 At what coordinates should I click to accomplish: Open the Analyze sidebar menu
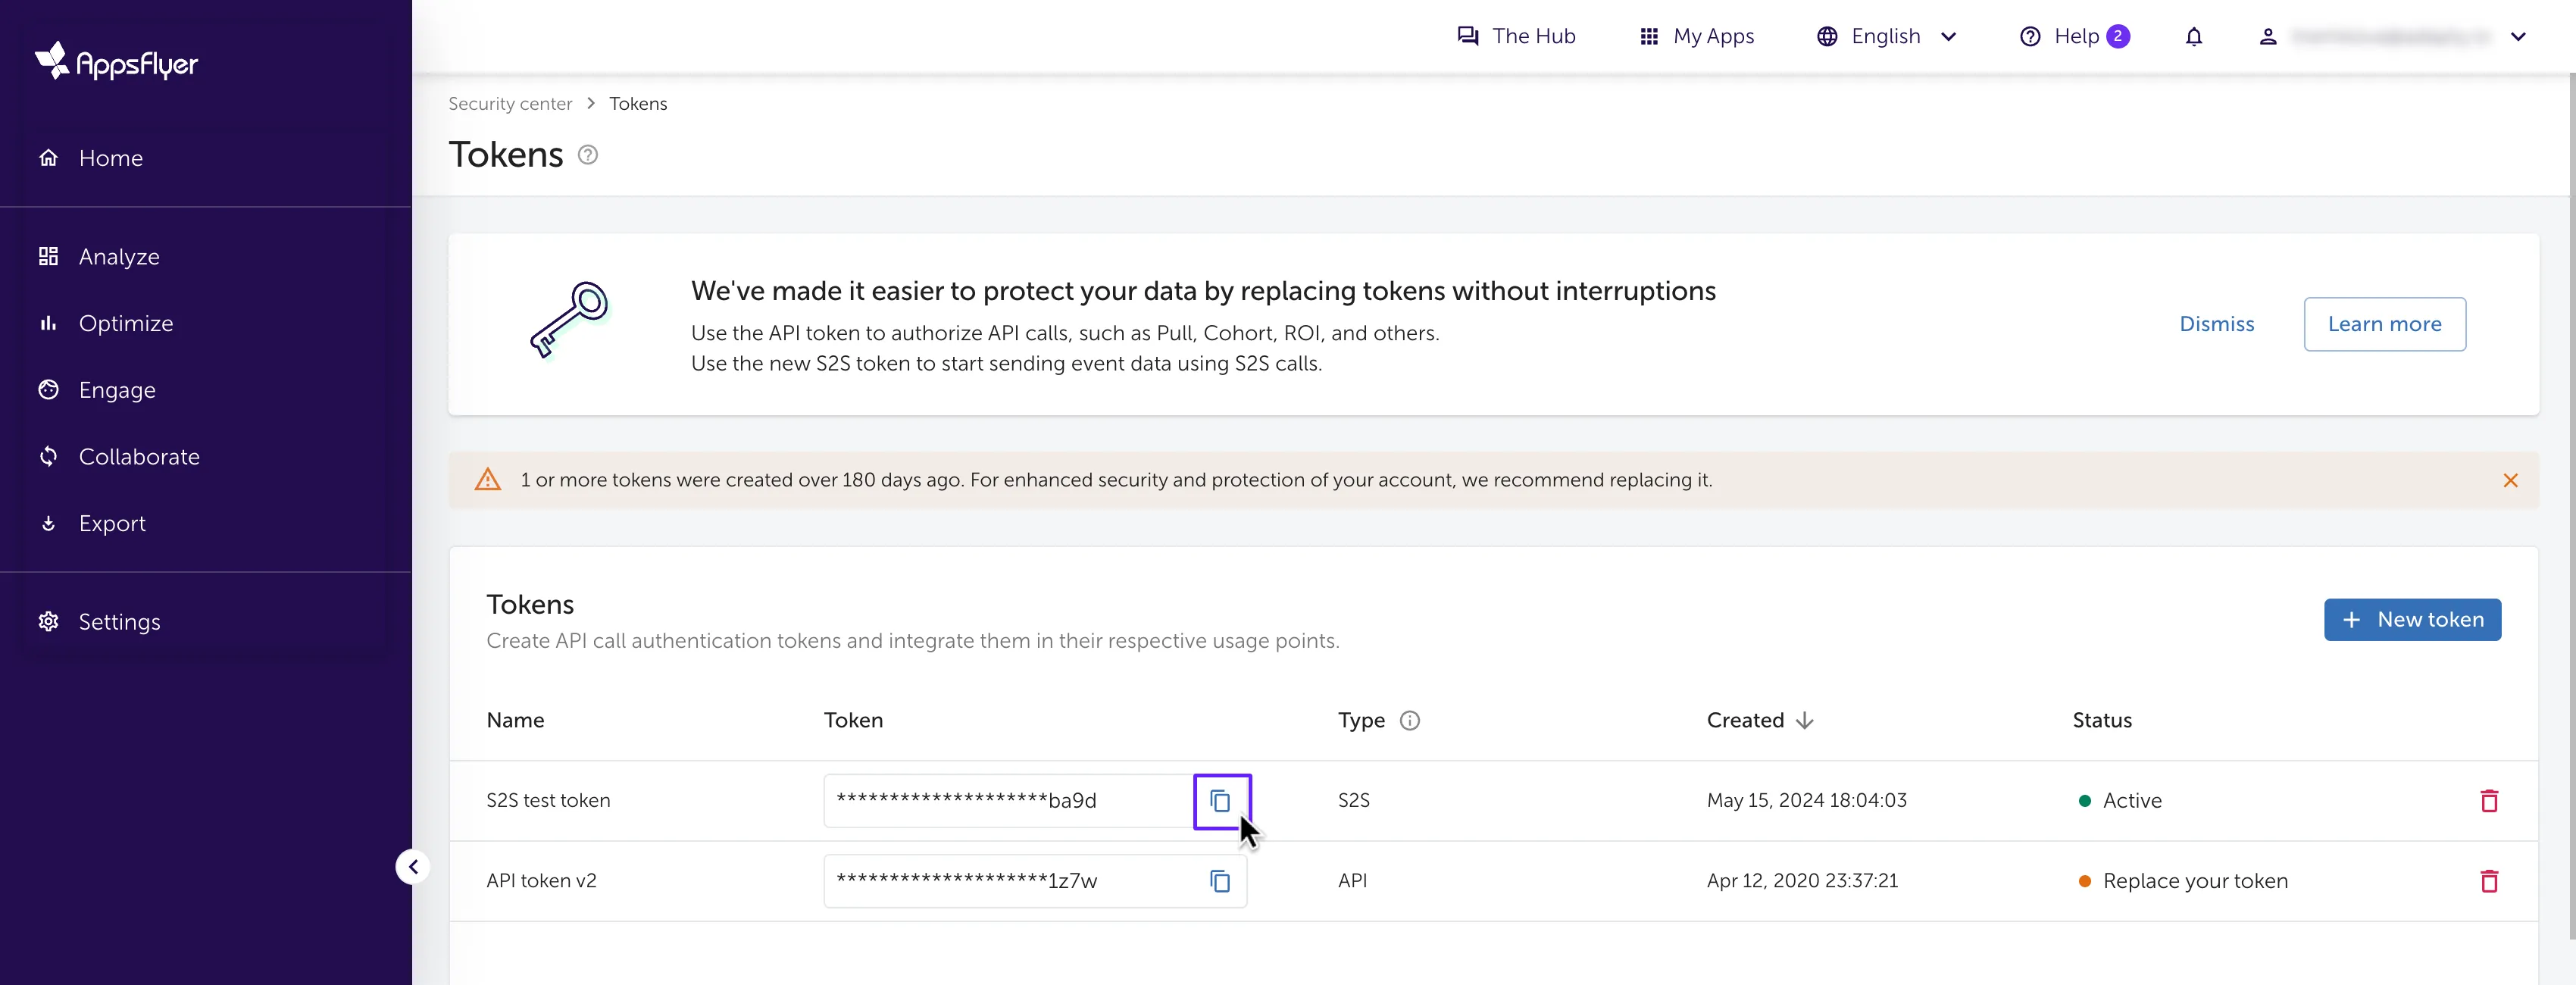coord(119,257)
